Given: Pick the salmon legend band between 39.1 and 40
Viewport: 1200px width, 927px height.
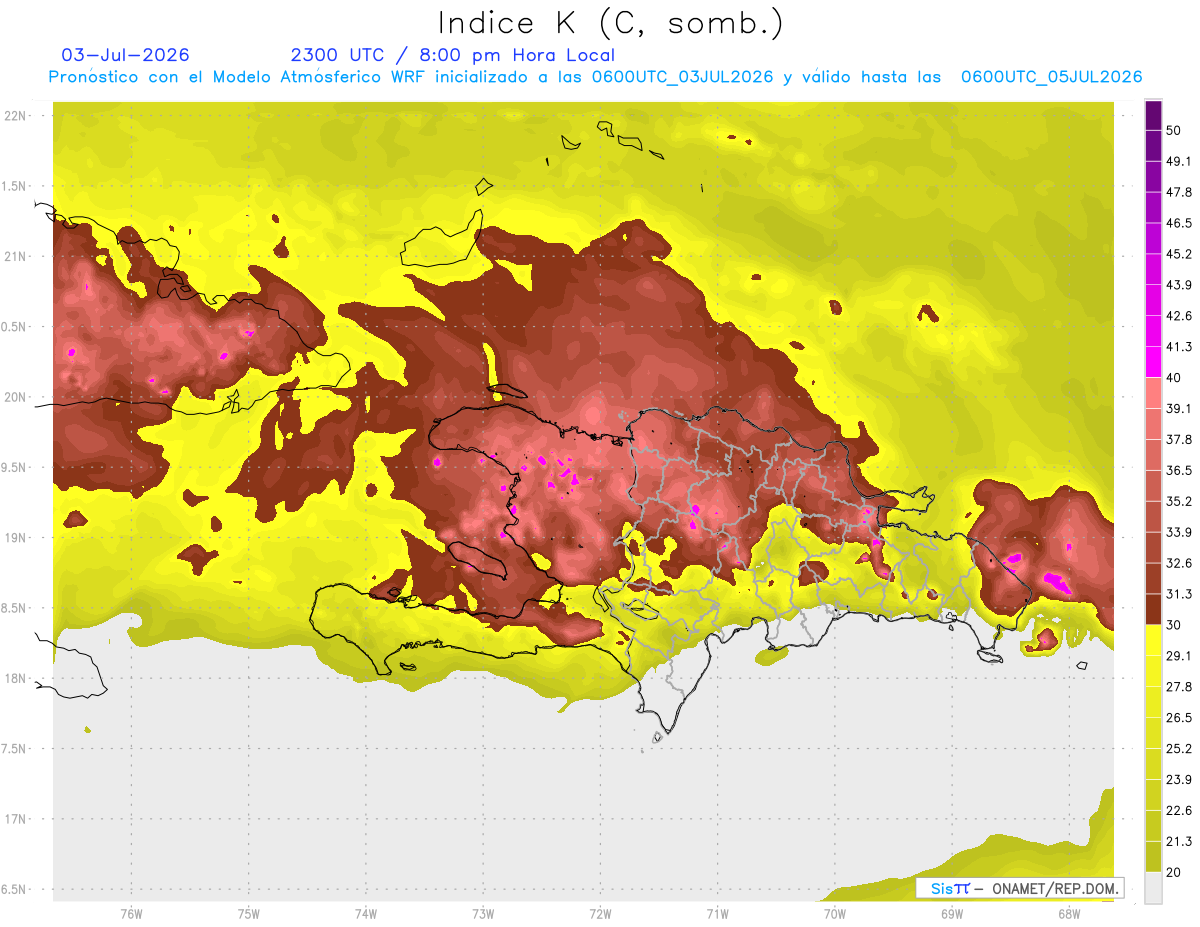Looking at the screenshot, I should click(x=1153, y=393).
